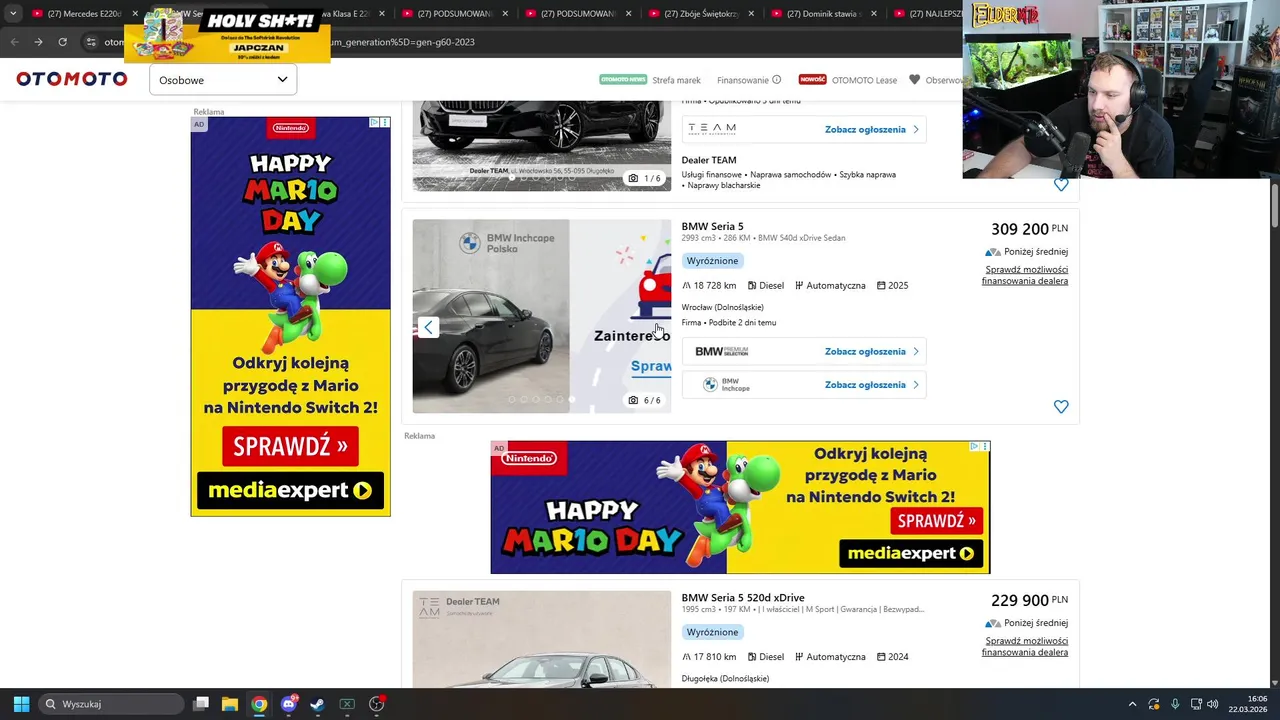Viewport: 1280px width, 720px height.
Task: Click the volume speaker tray icon
Action: click(1212, 704)
